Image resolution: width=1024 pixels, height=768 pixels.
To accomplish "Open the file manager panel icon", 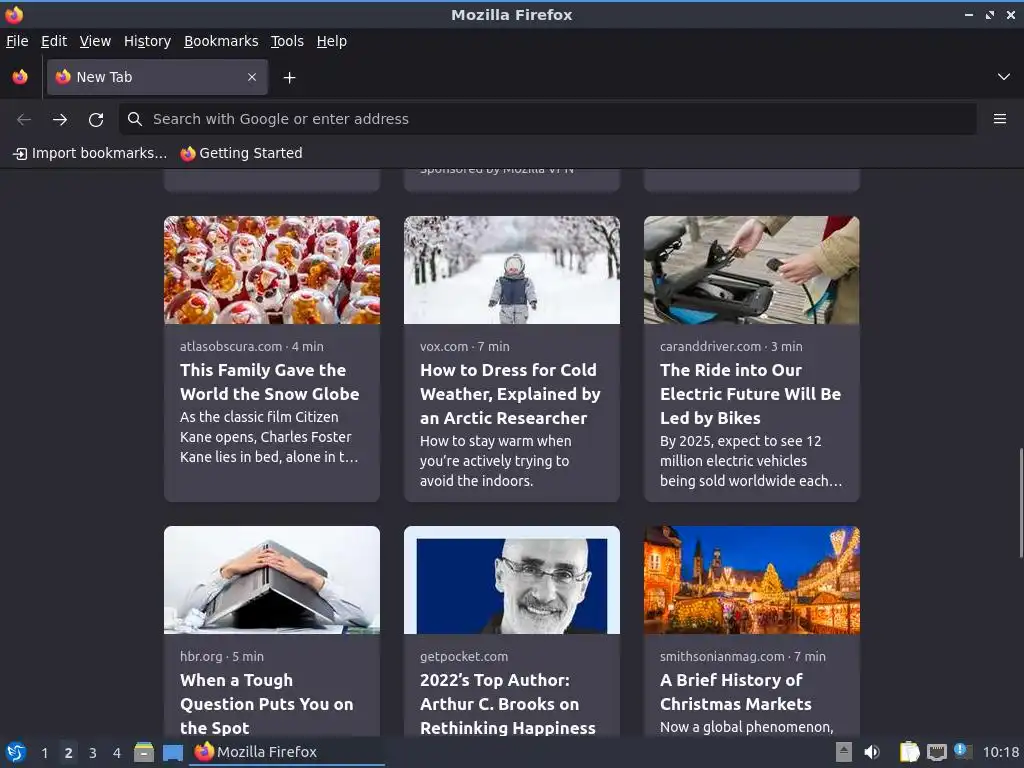I will pyautogui.click(x=144, y=752).
